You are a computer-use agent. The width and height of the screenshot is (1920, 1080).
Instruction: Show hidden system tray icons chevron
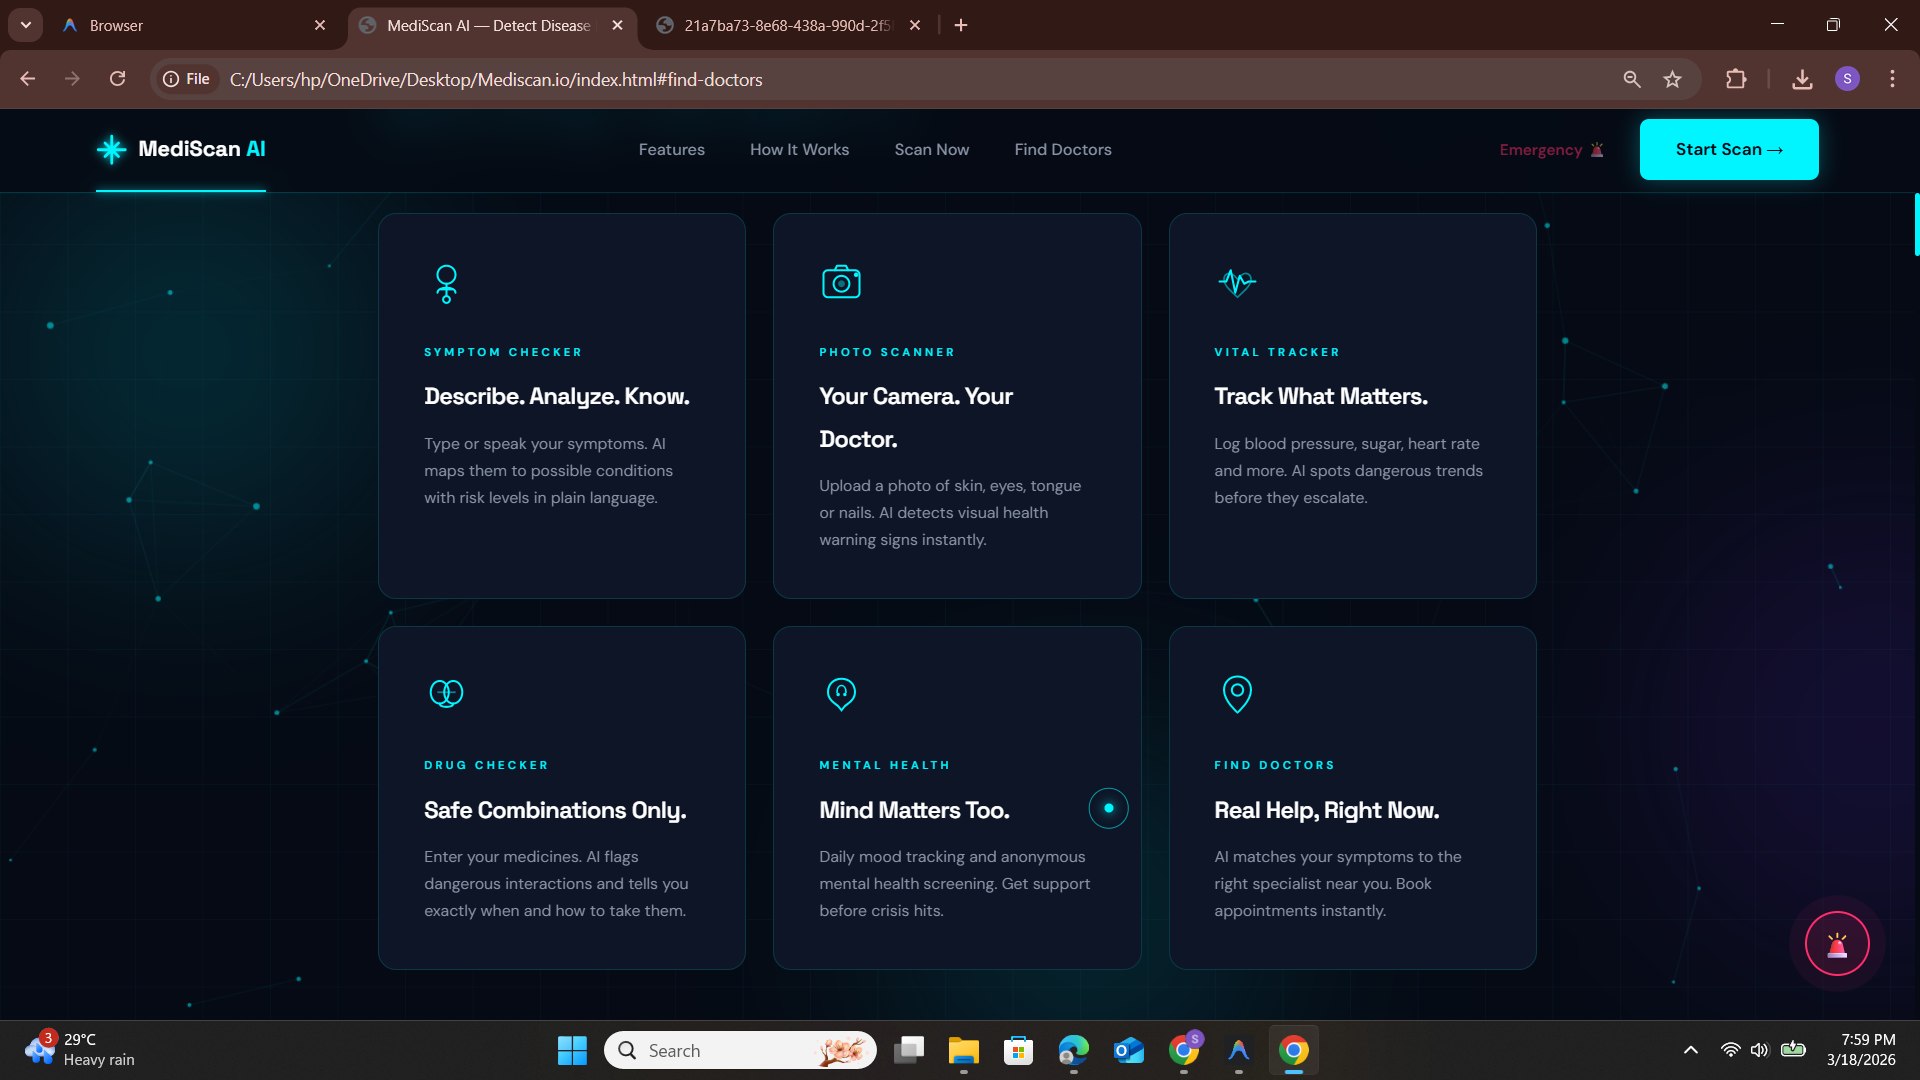tap(1690, 1050)
